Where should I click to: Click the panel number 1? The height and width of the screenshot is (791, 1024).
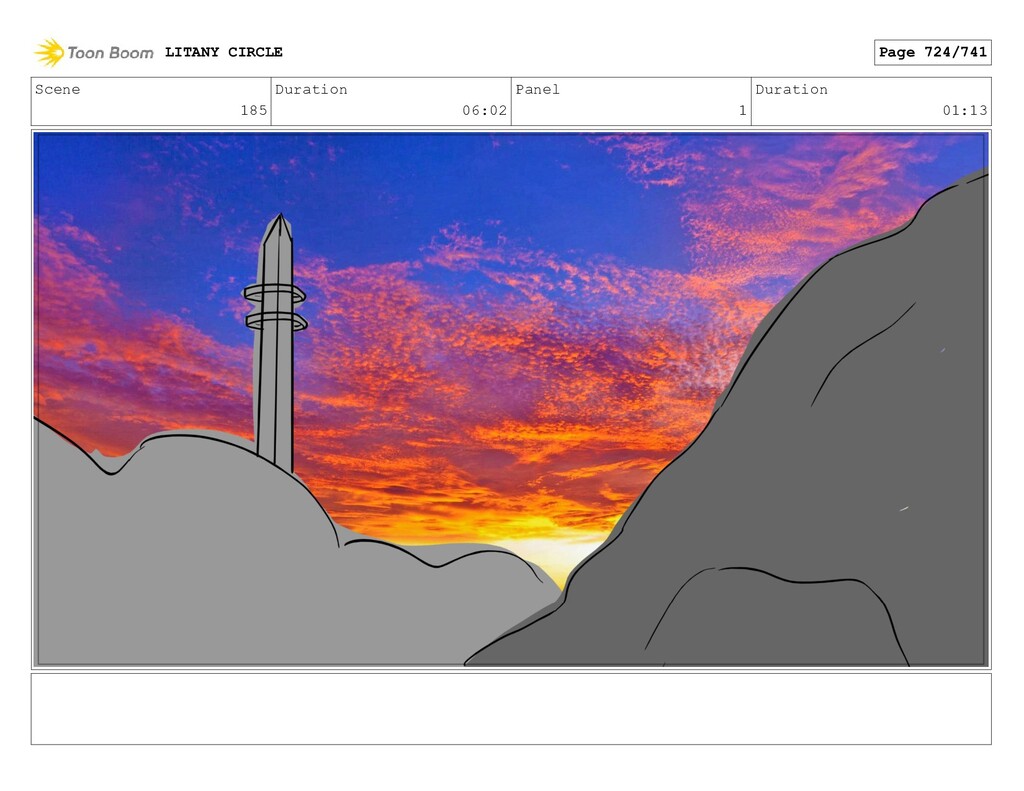pos(743,110)
